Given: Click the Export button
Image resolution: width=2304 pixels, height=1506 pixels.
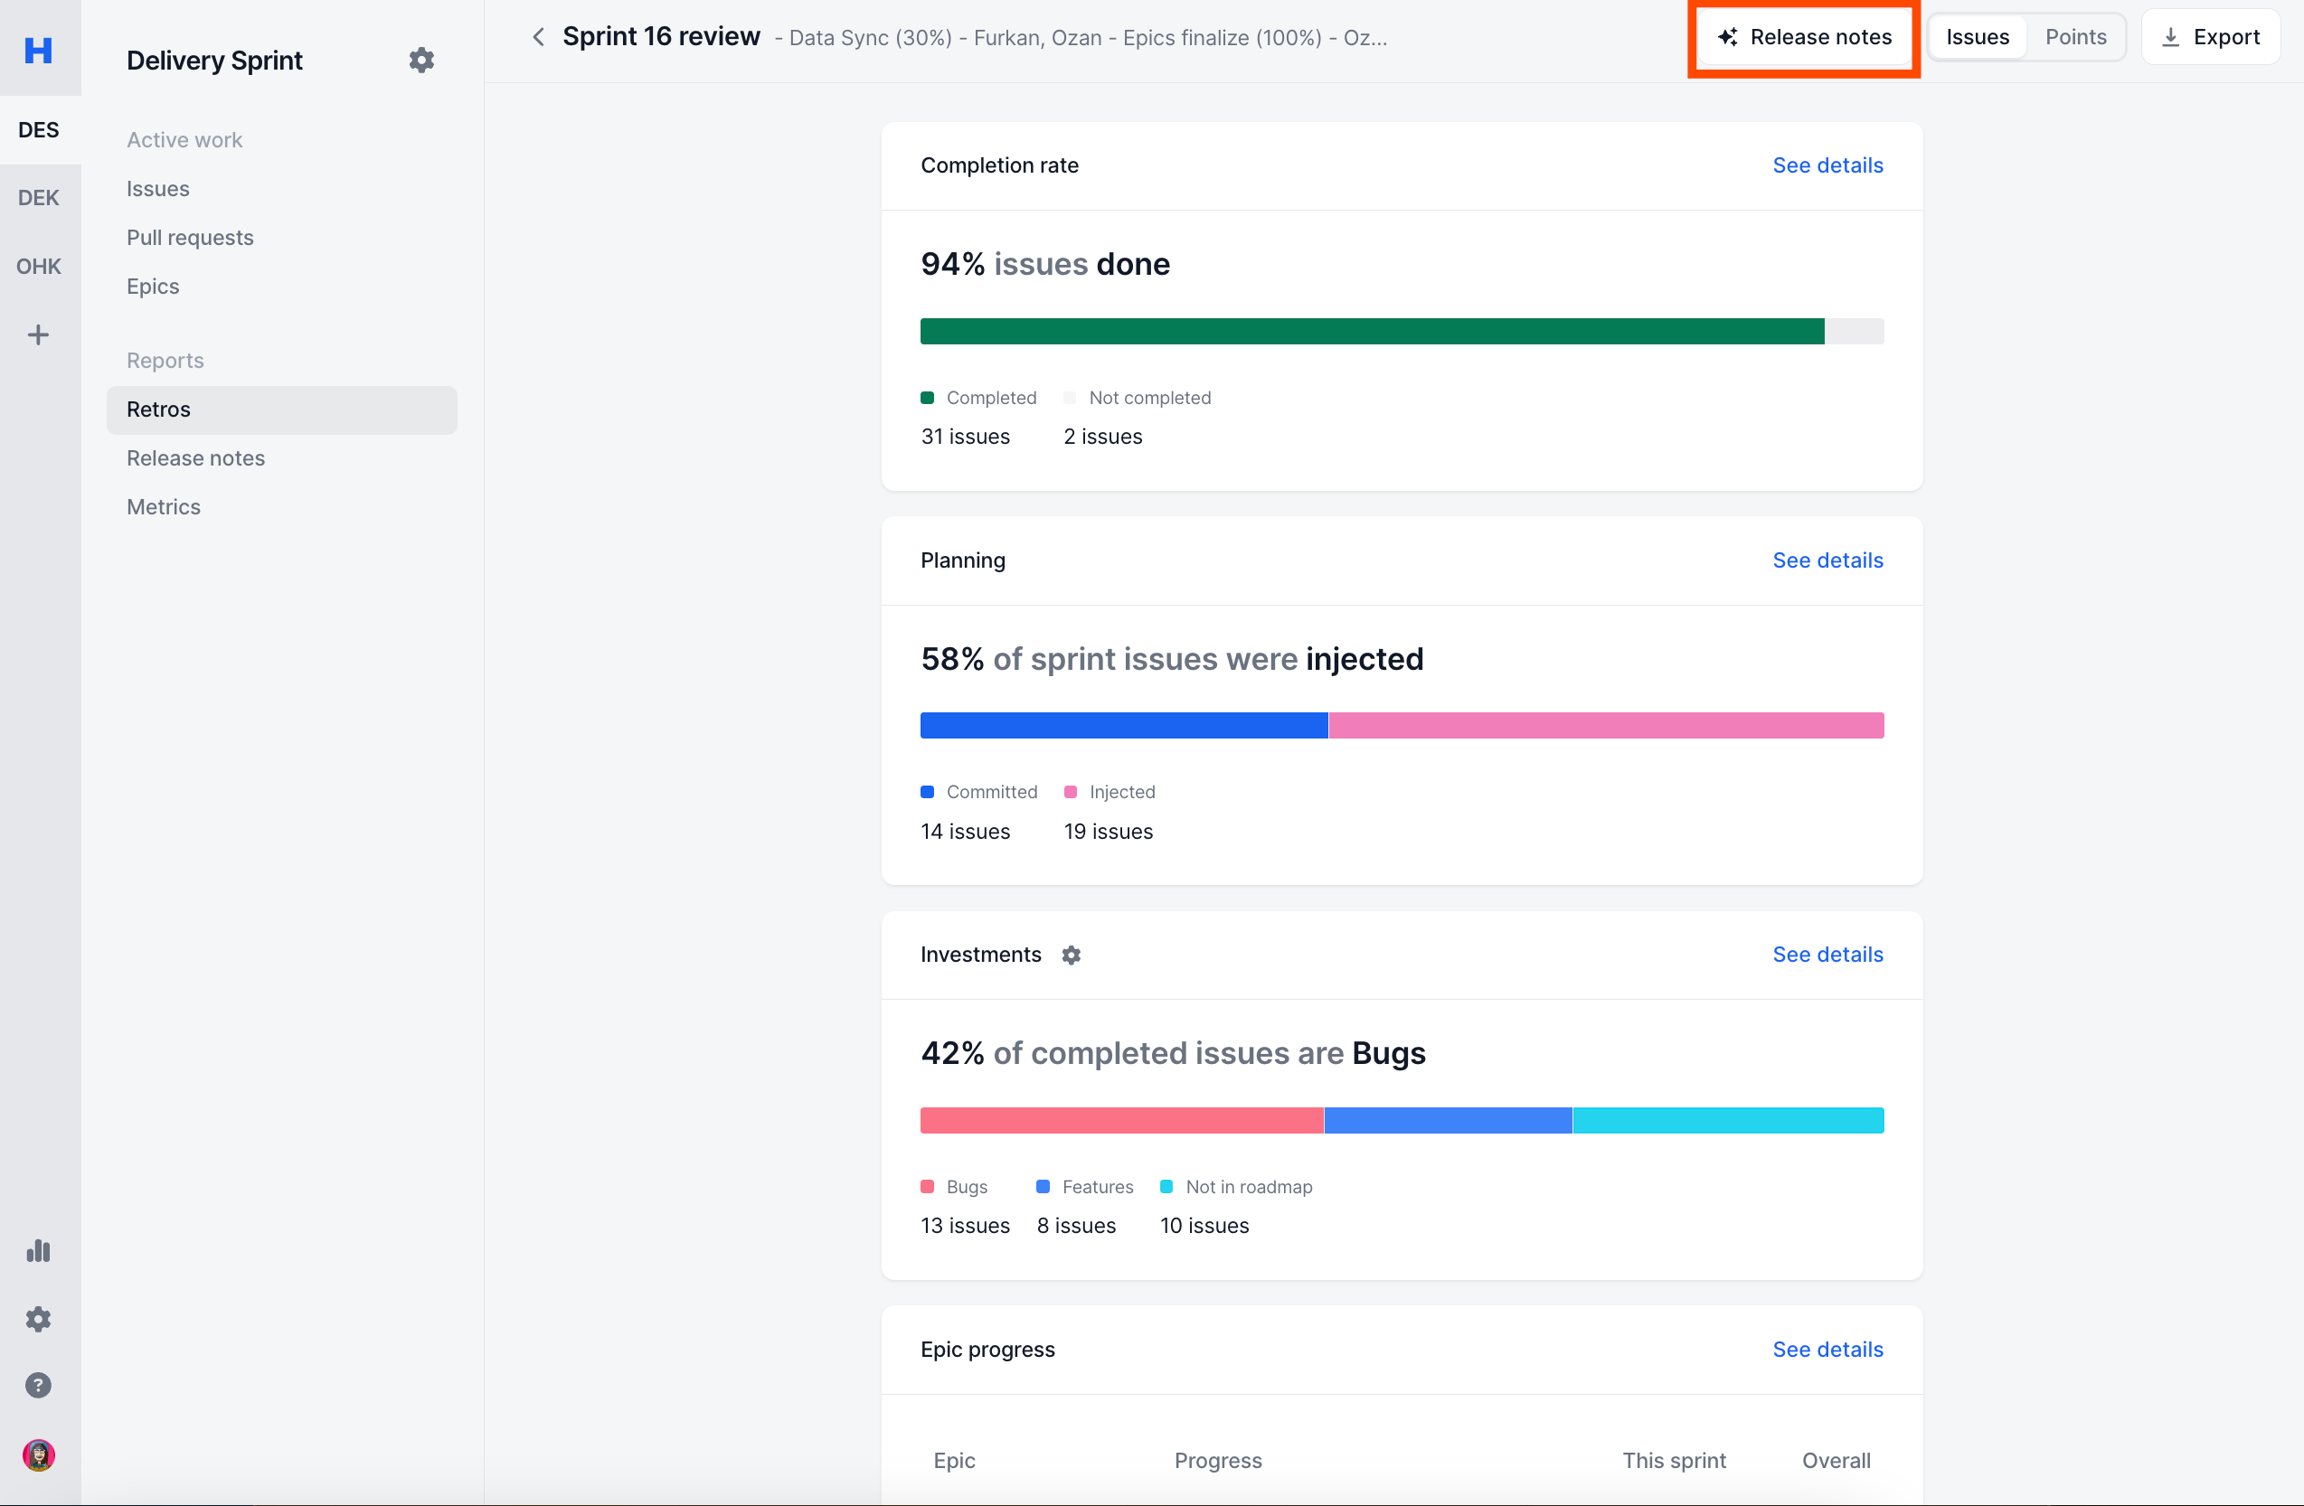Looking at the screenshot, I should pyautogui.click(x=2210, y=37).
